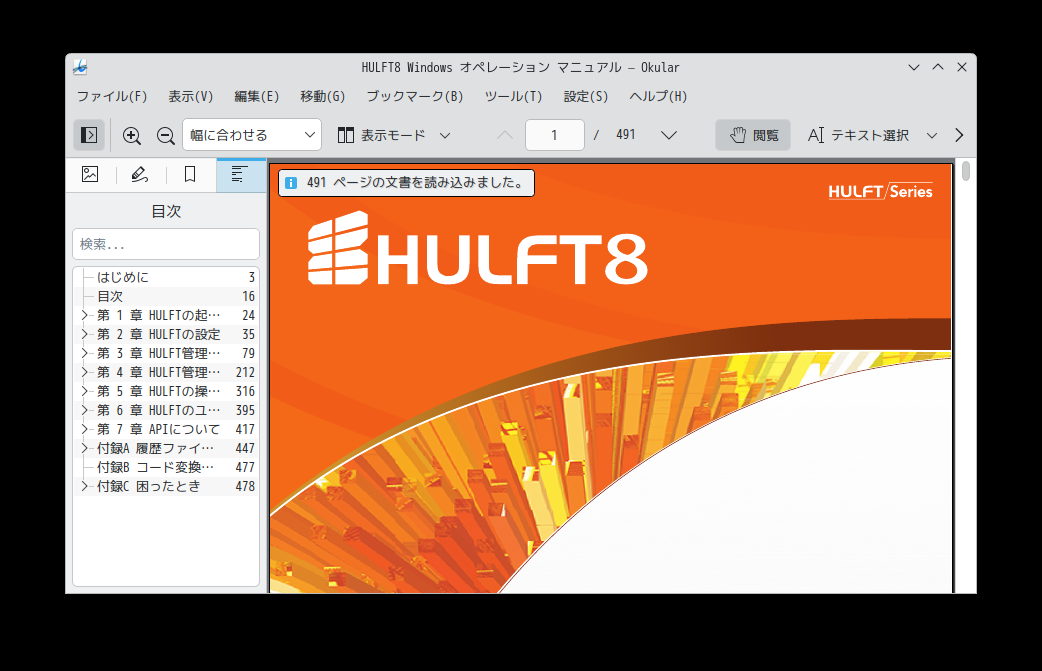Viewport: 1042px width, 671px height.
Task: Open 移動(G) menu
Action: click(x=322, y=96)
